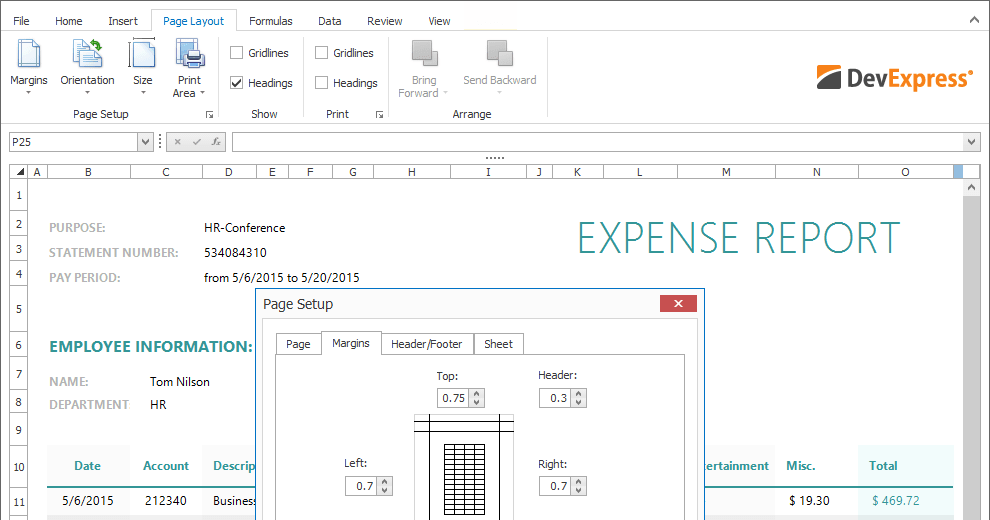This screenshot has width=990, height=520.
Task: Switch to the Formulas ribbon tab
Action: (x=271, y=21)
